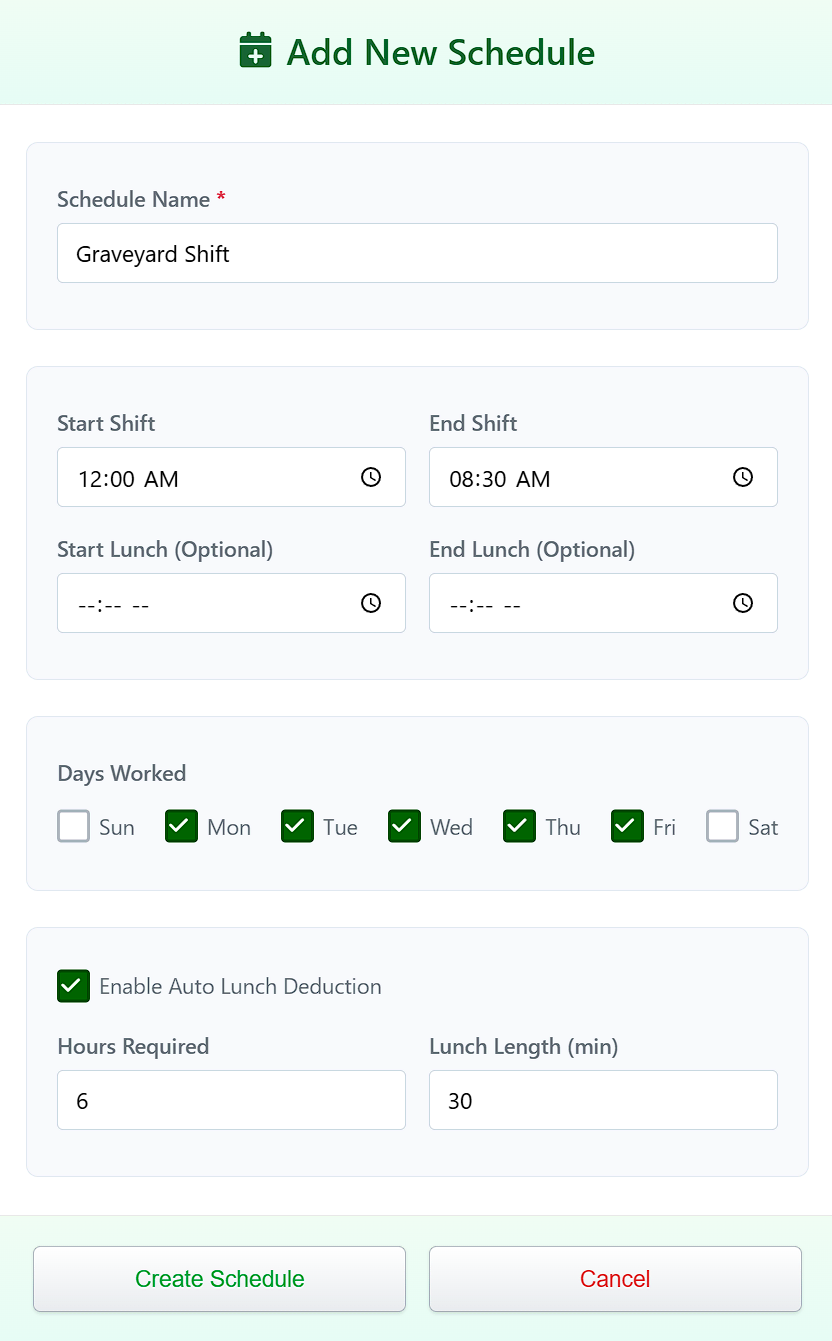
Task: Click the Cancel button
Action: [x=614, y=1279]
